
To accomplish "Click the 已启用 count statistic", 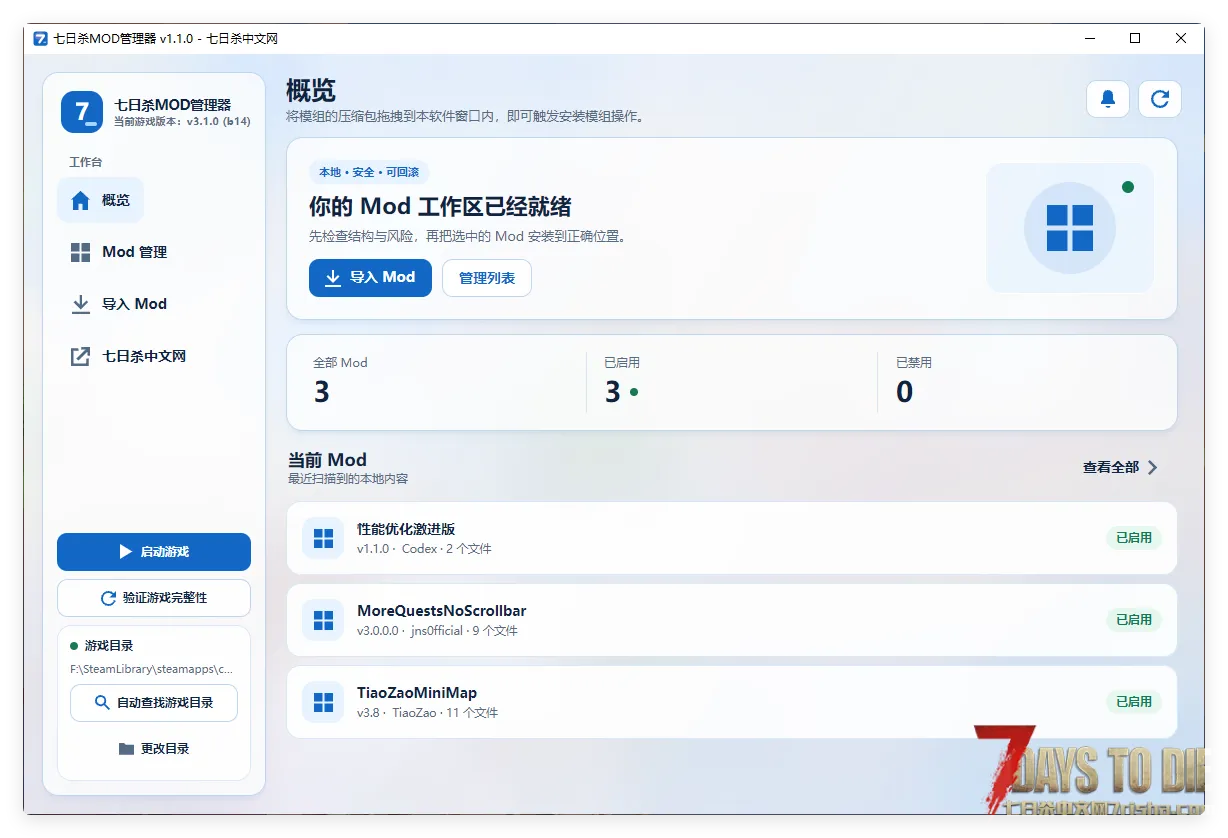I will pyautogui.click(x=732, y=382).
